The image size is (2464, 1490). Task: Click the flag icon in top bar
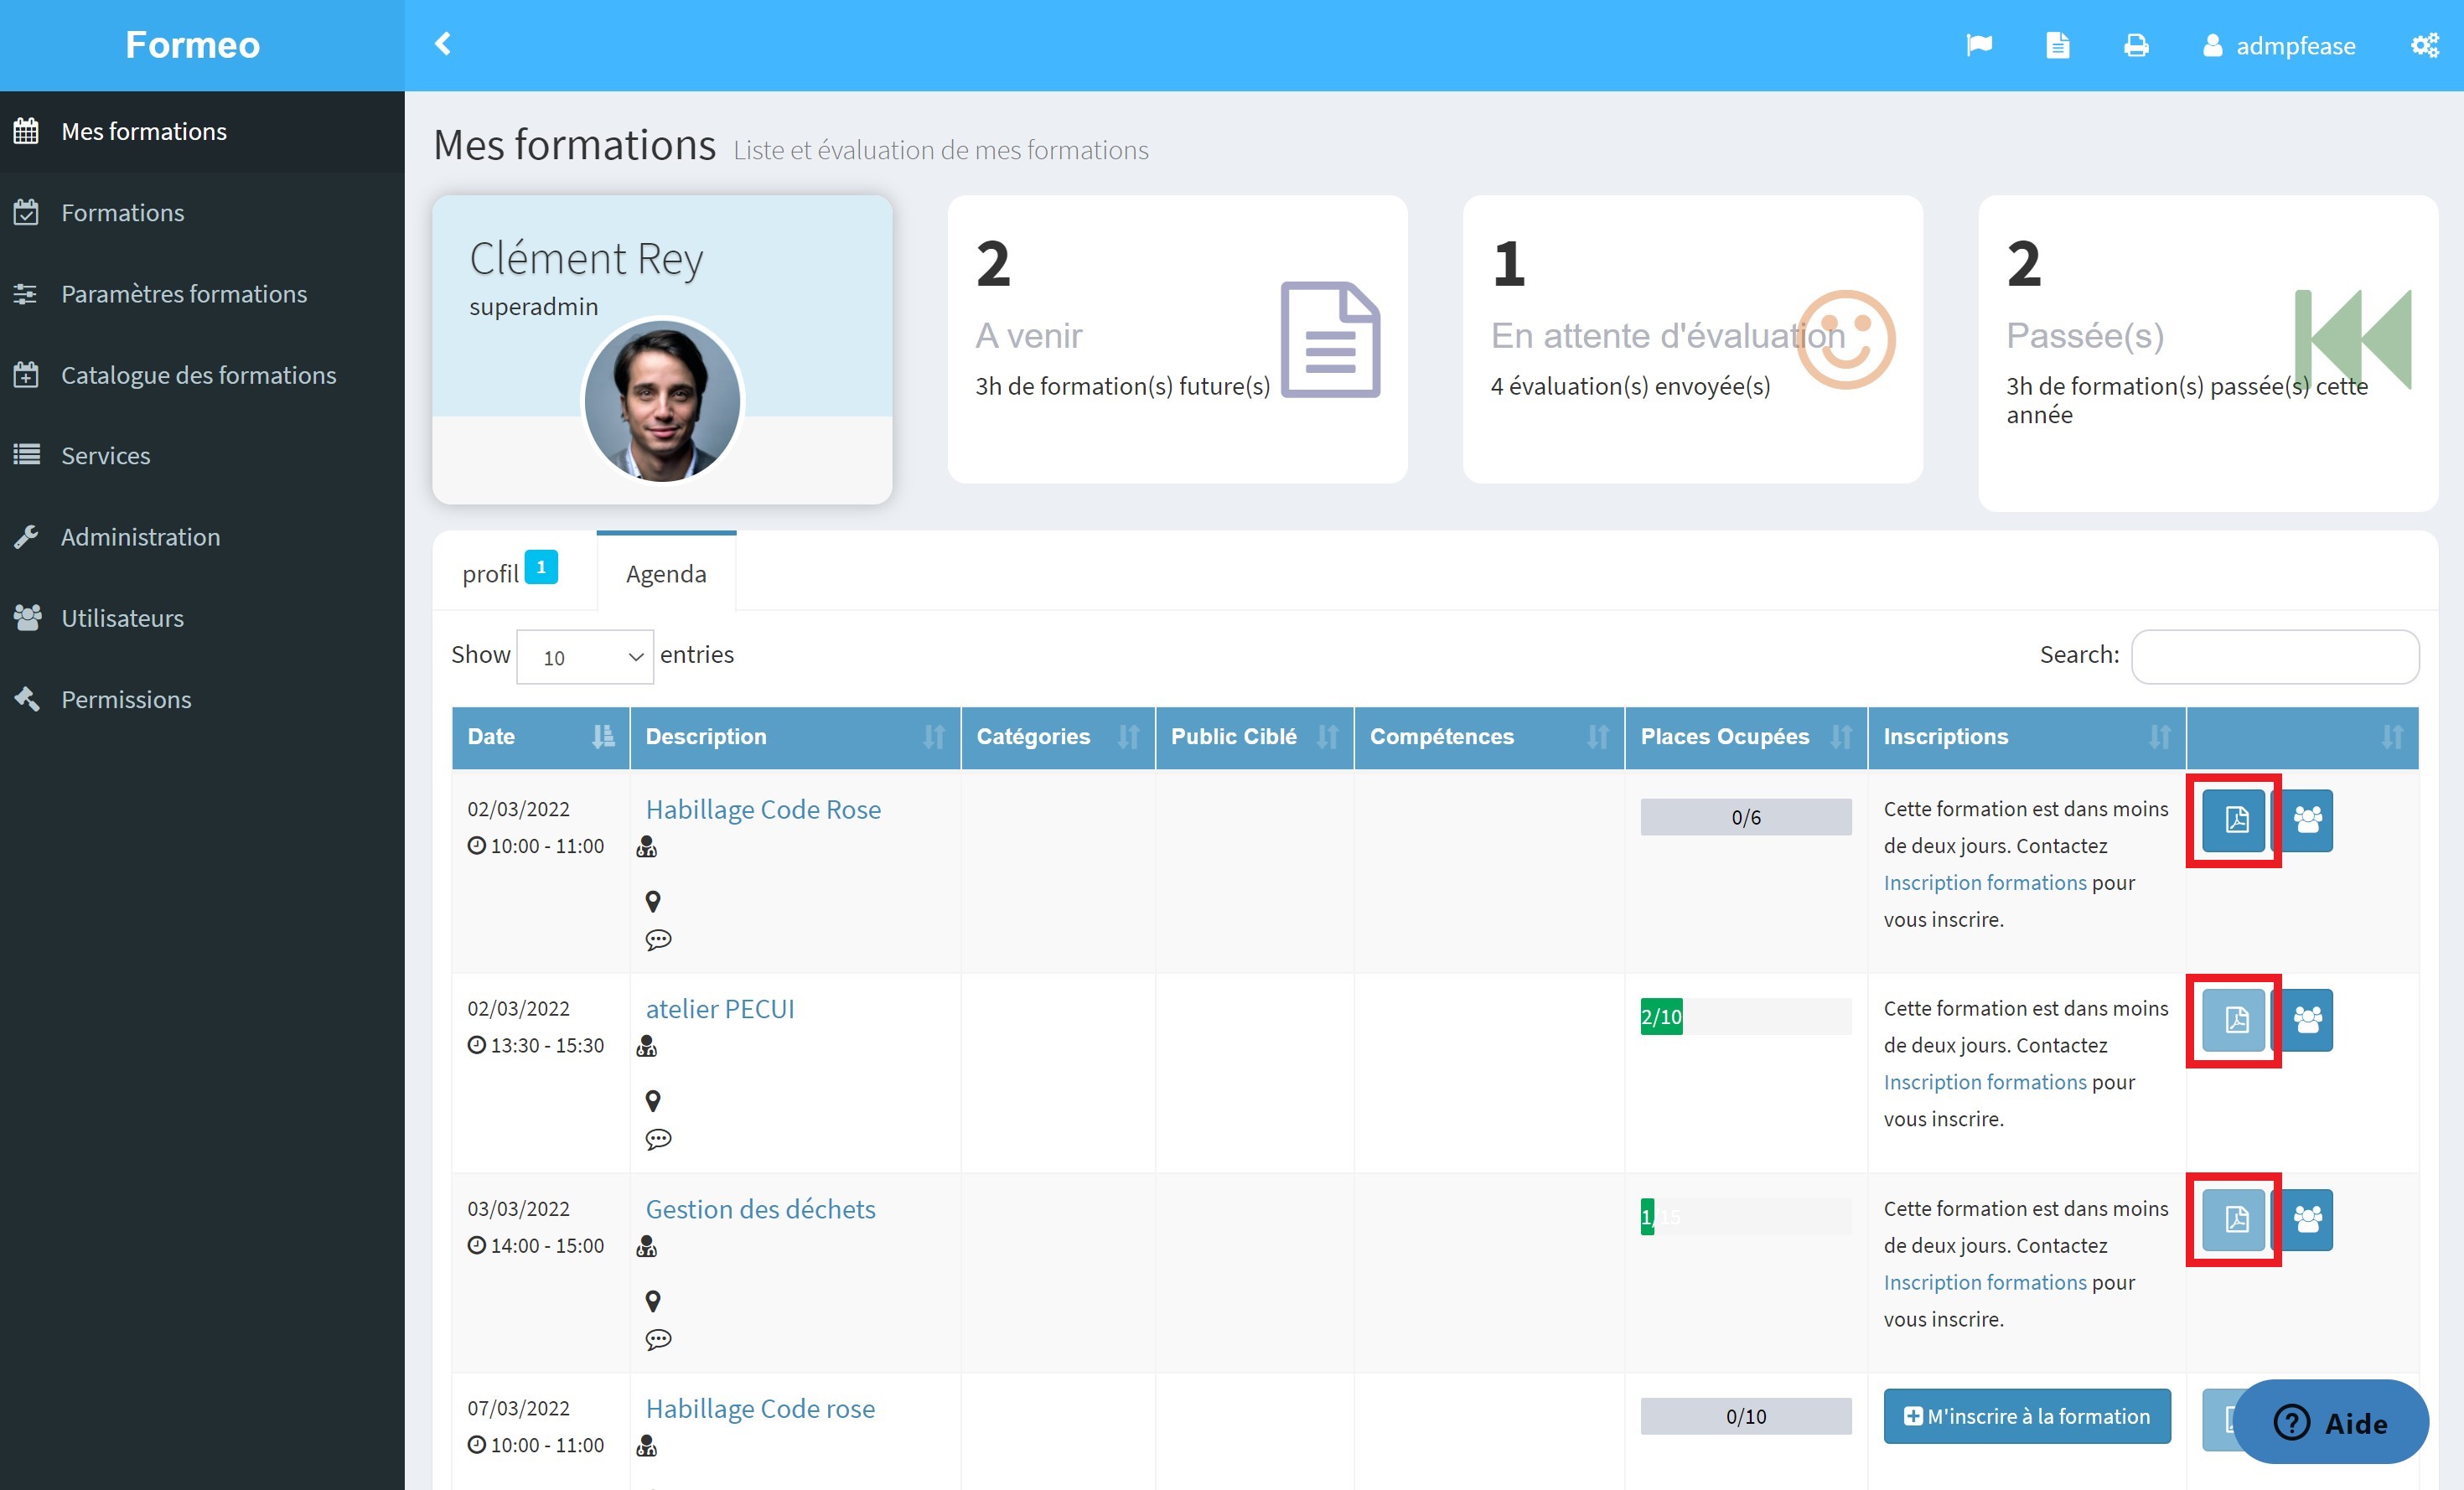1979,45
